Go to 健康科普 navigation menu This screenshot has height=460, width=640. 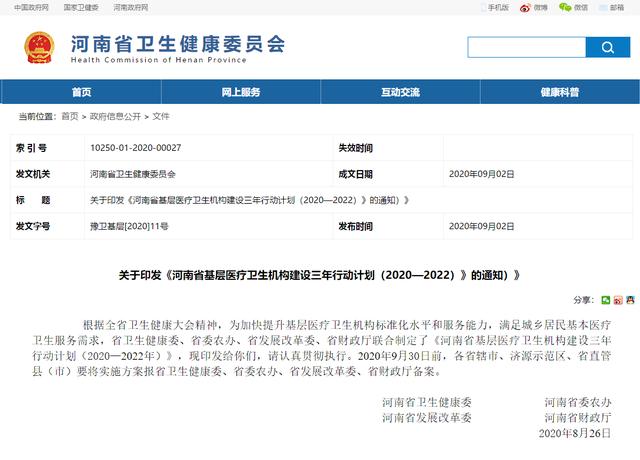click(559, 92)
